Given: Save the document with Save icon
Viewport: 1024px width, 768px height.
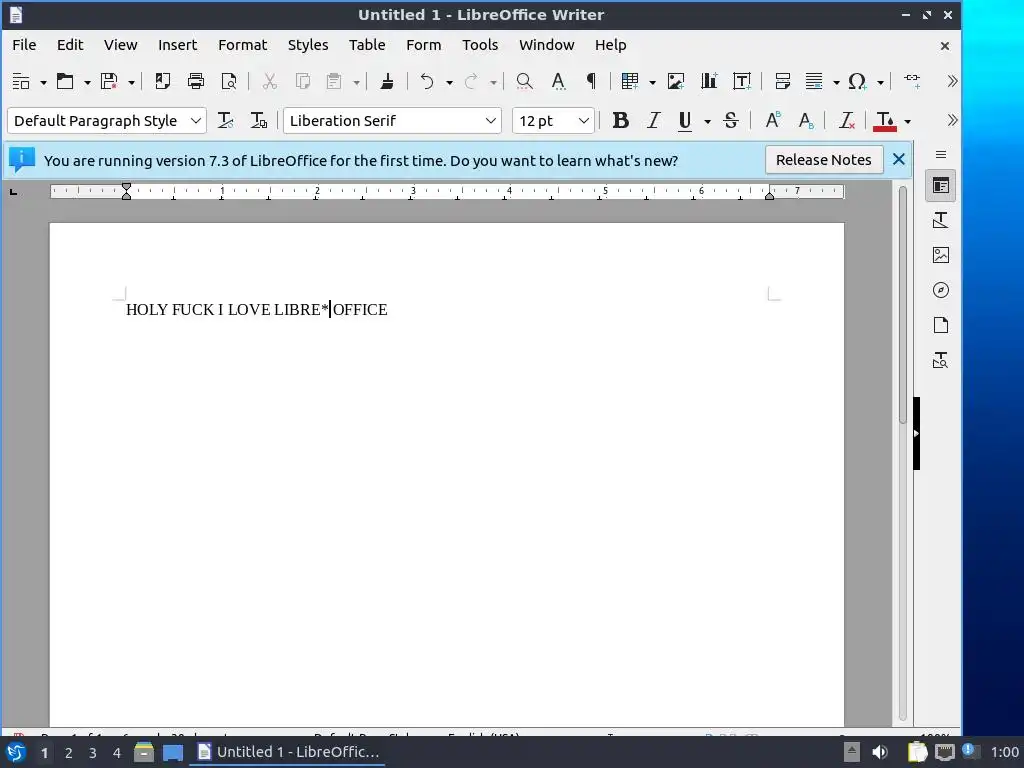Looking at the screenshot, I should pos(109,81).
